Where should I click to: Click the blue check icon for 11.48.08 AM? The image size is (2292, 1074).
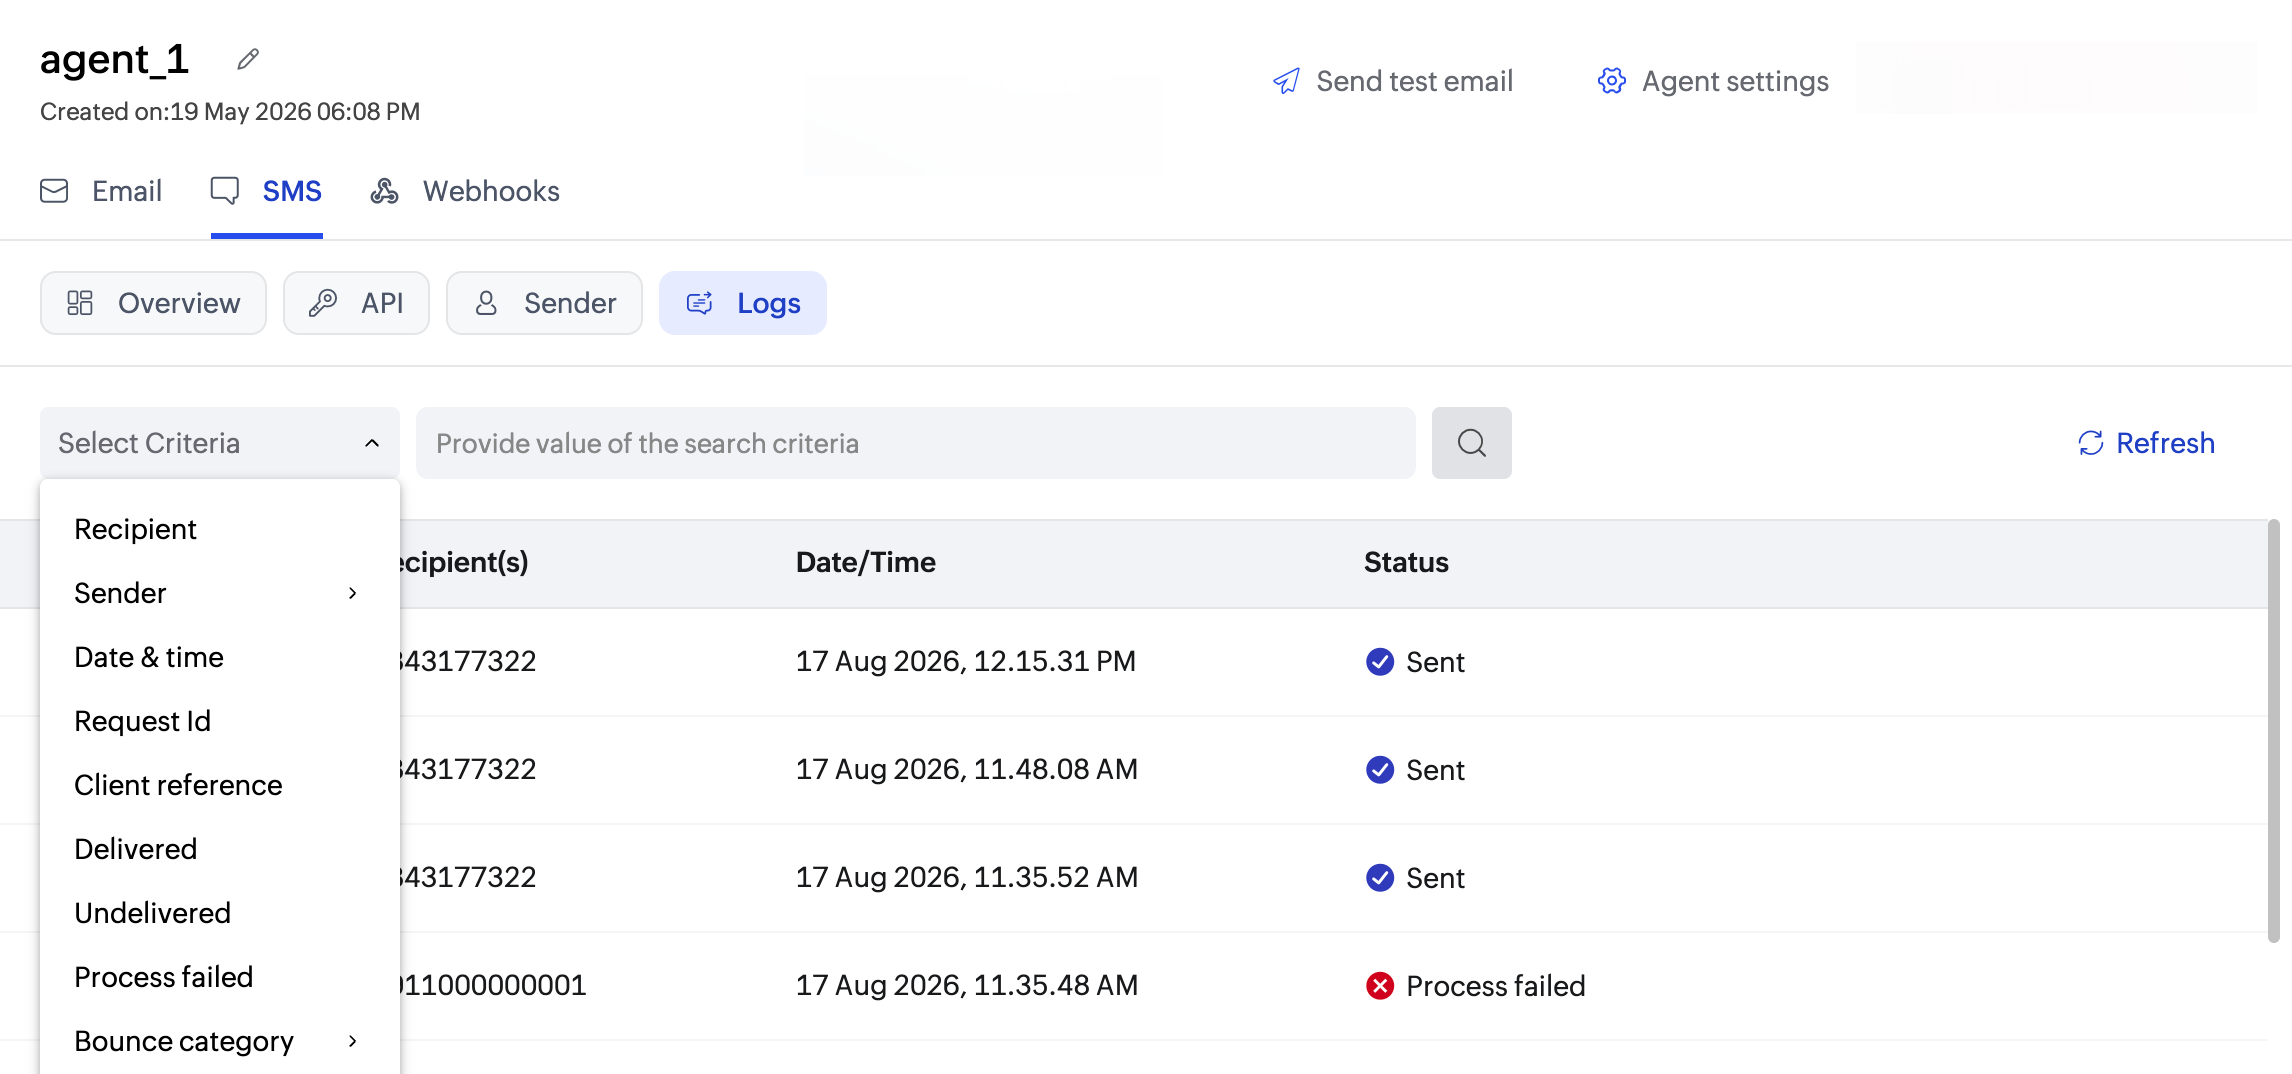tap(1380, 769)
